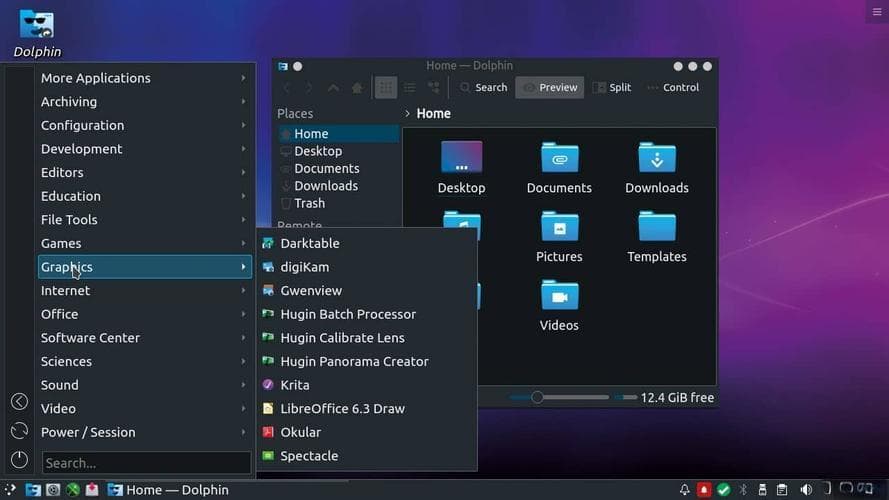Open the Sound menu category
889x500 pixels.
point(145,385)
